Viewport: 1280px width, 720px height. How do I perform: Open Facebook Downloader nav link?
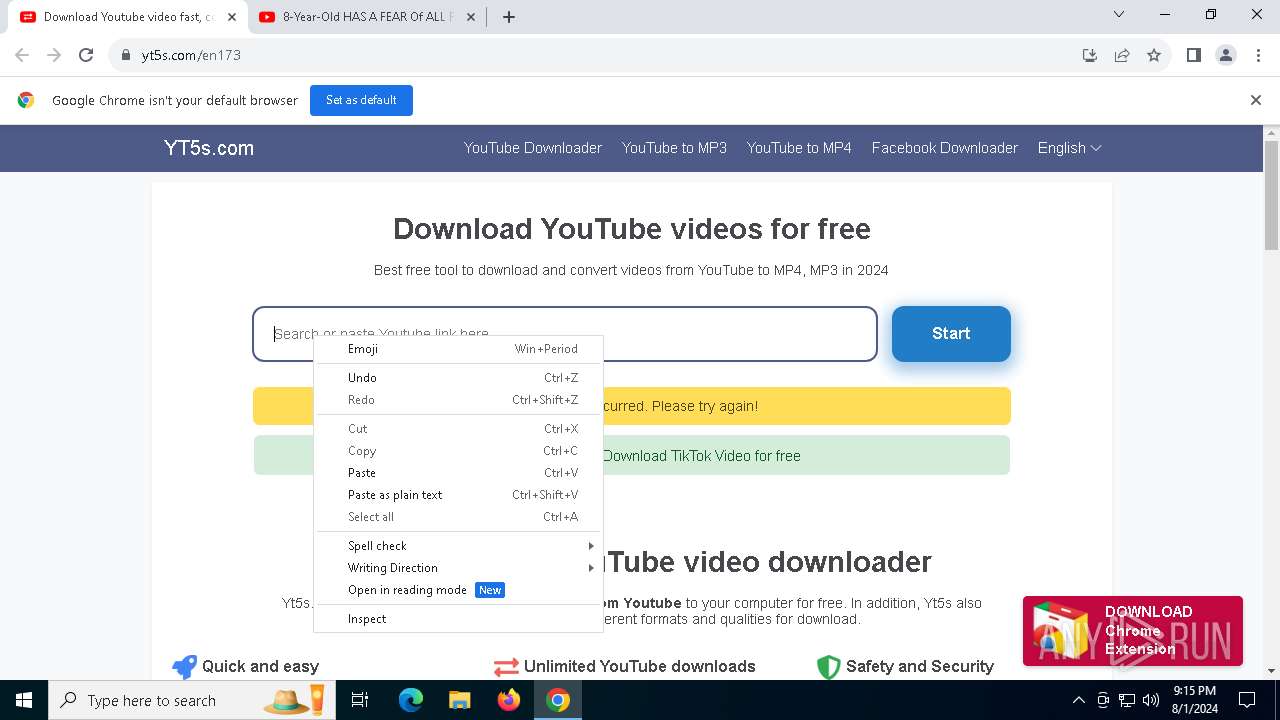(x=945, y=148)
